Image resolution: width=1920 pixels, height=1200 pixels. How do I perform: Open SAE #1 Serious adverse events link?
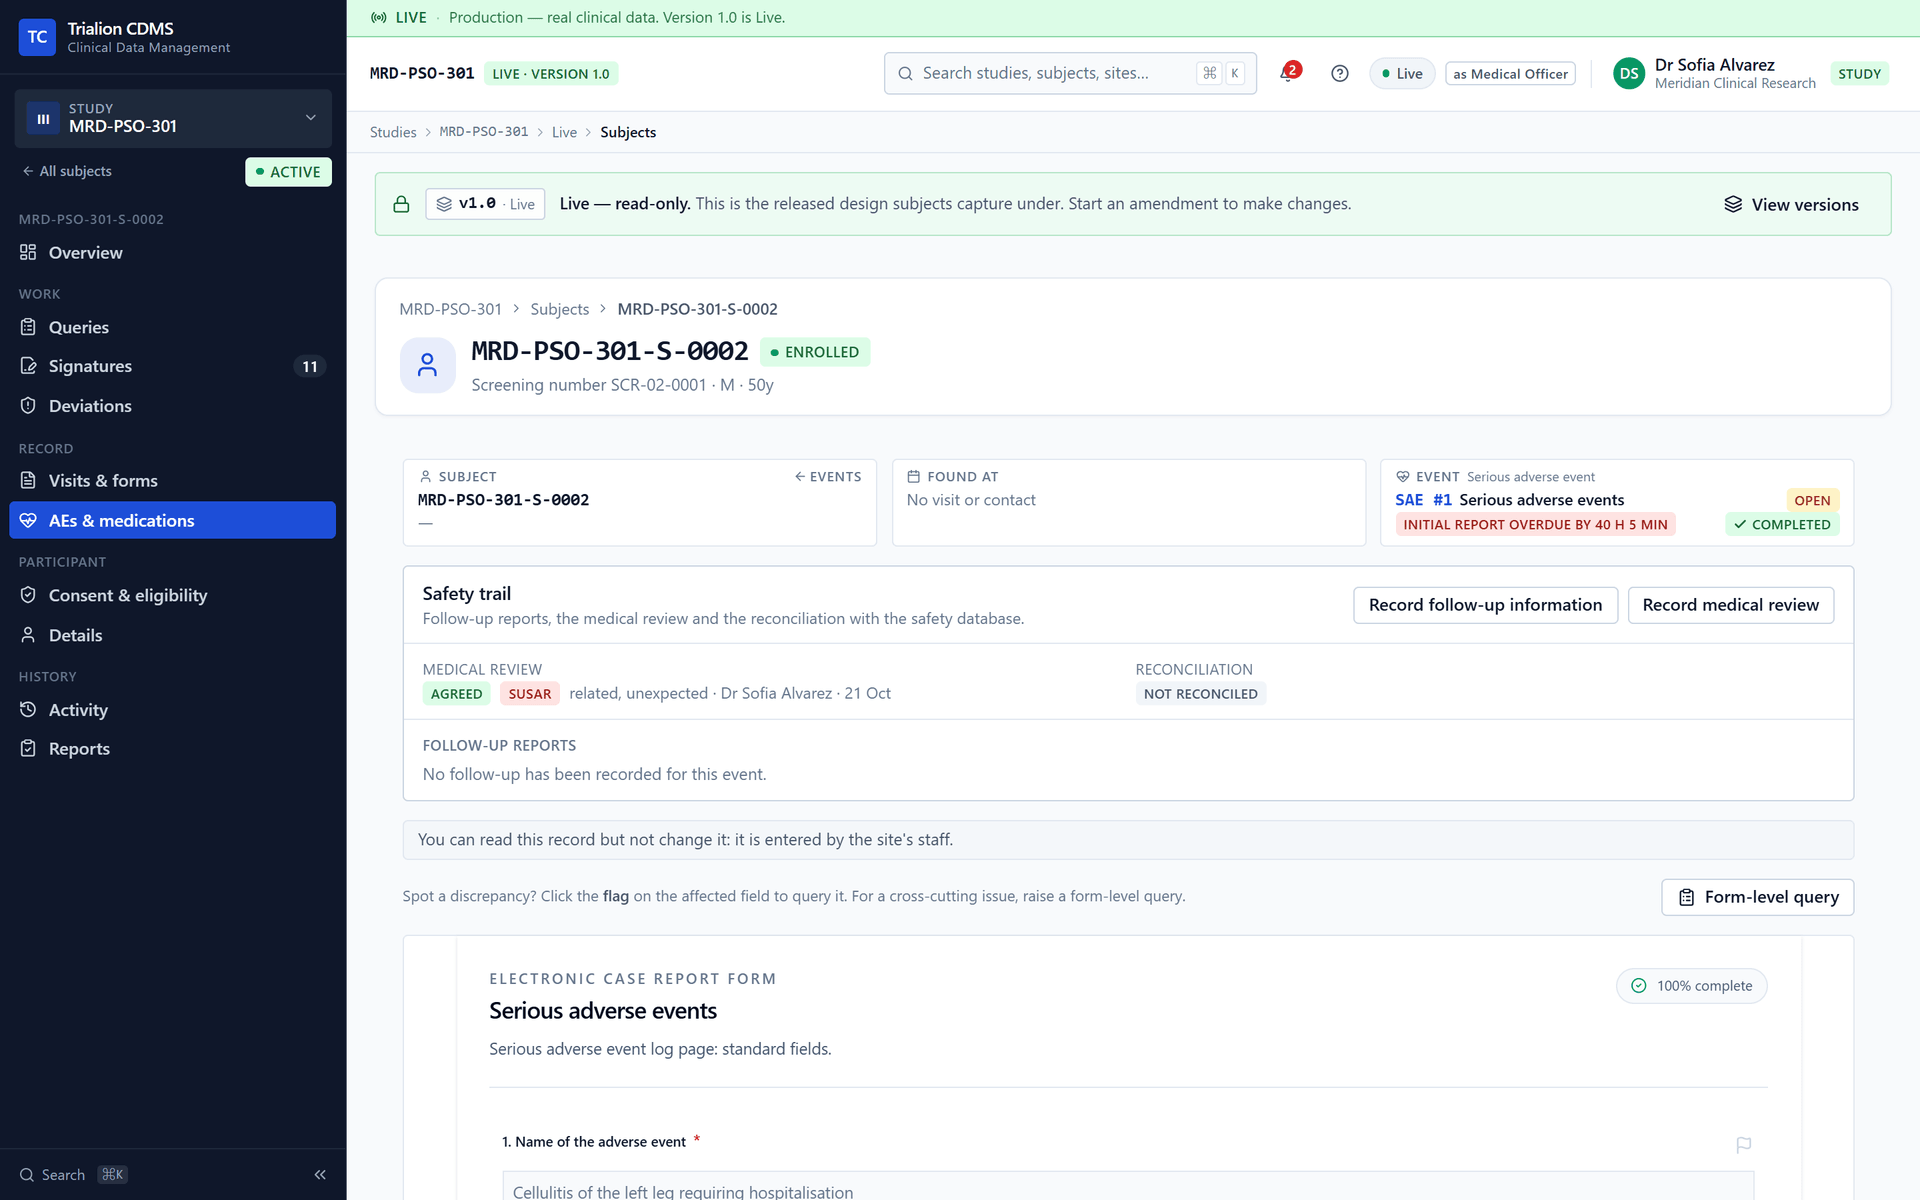pyautogui.click(x=1509, y=500)
